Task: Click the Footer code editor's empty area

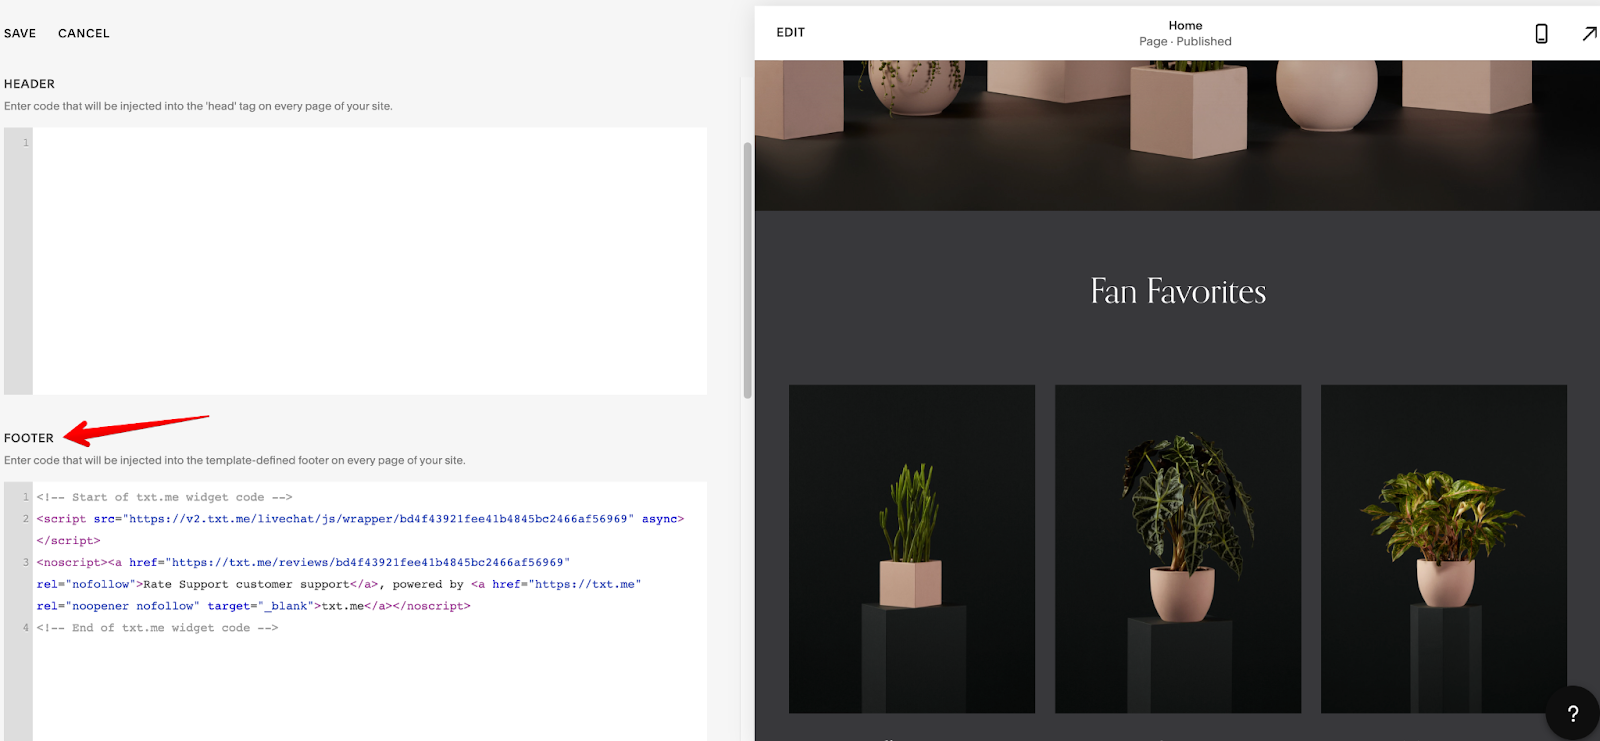Action: tap(370, 690)
